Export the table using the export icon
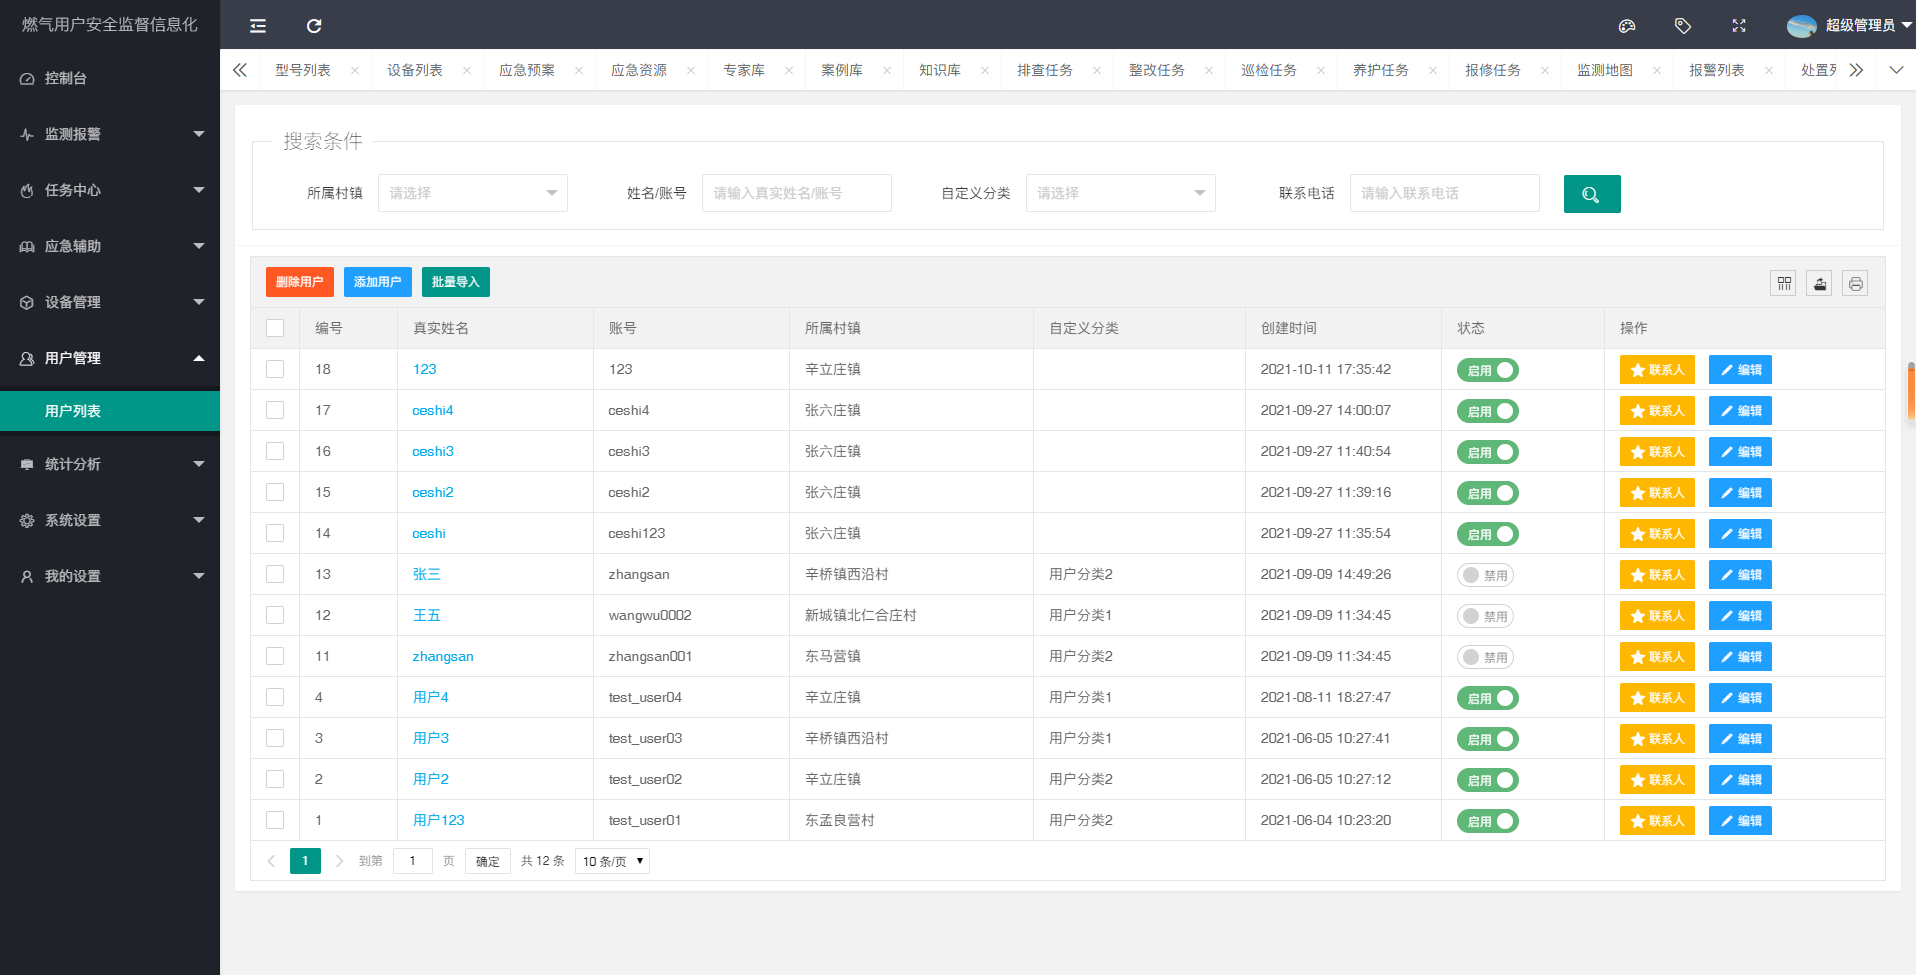The height and width of the screenshot is (975, 1916). pos(1819,283)
